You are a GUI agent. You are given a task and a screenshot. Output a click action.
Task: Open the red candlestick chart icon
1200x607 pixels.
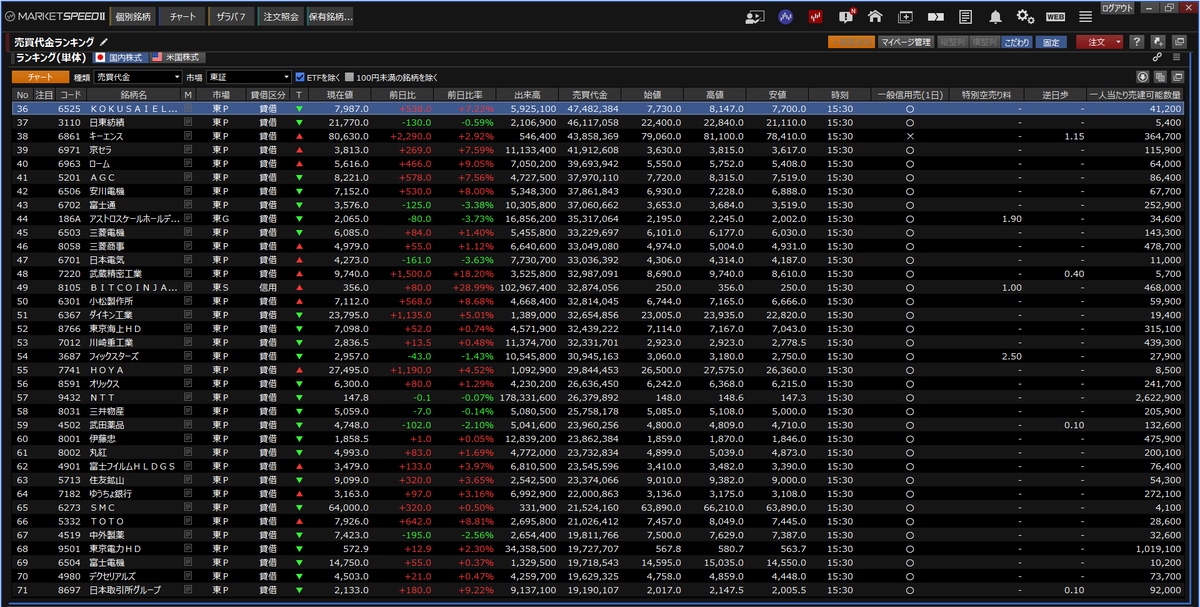pyautogui.click(x=816, y=17)
